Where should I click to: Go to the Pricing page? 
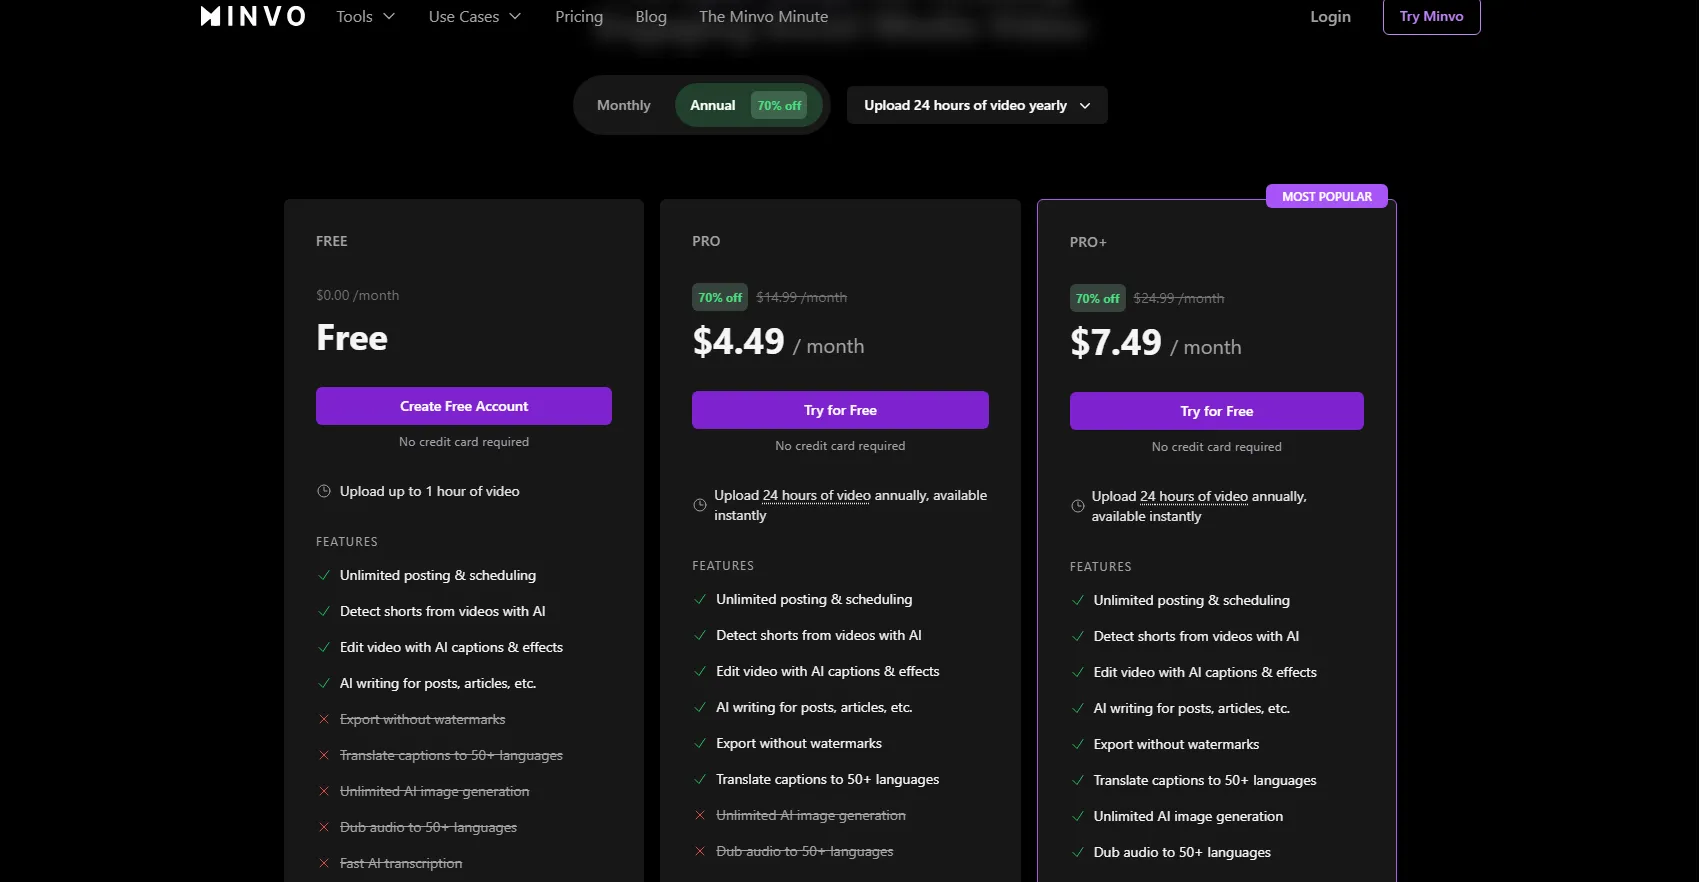tap(579, 16)
